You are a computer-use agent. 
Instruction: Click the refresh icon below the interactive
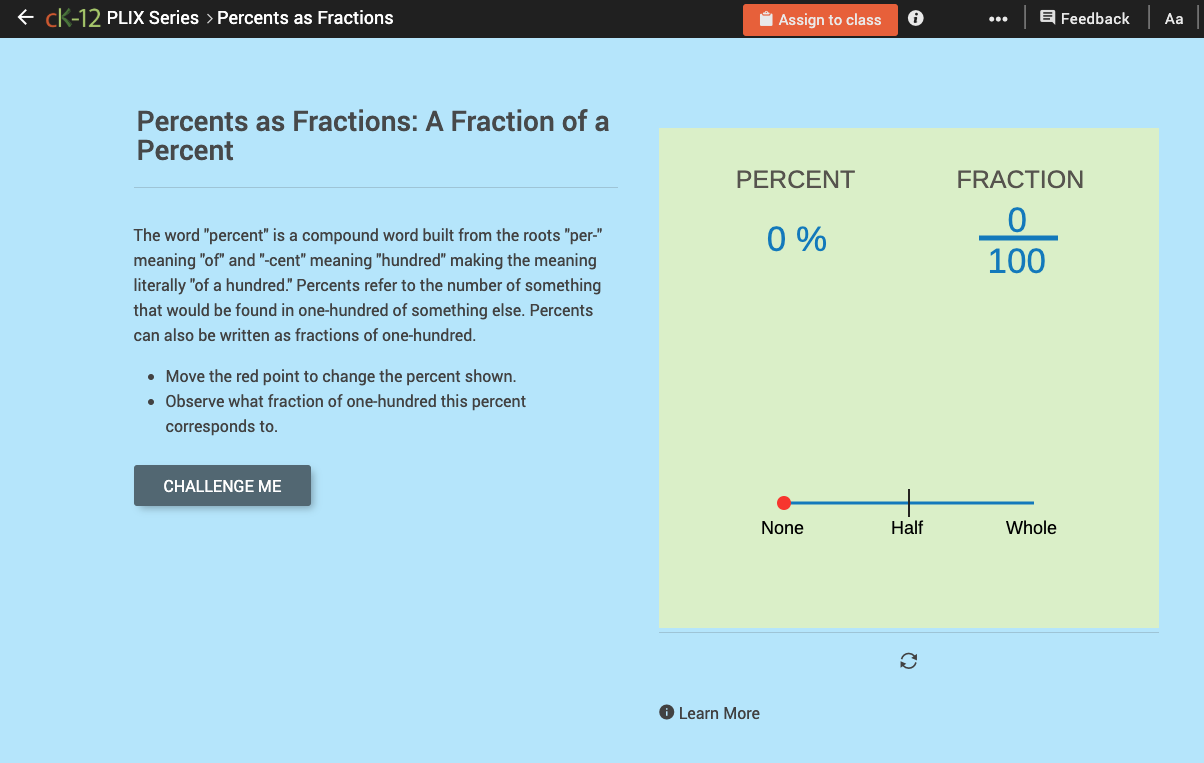(x=908, y=661)
